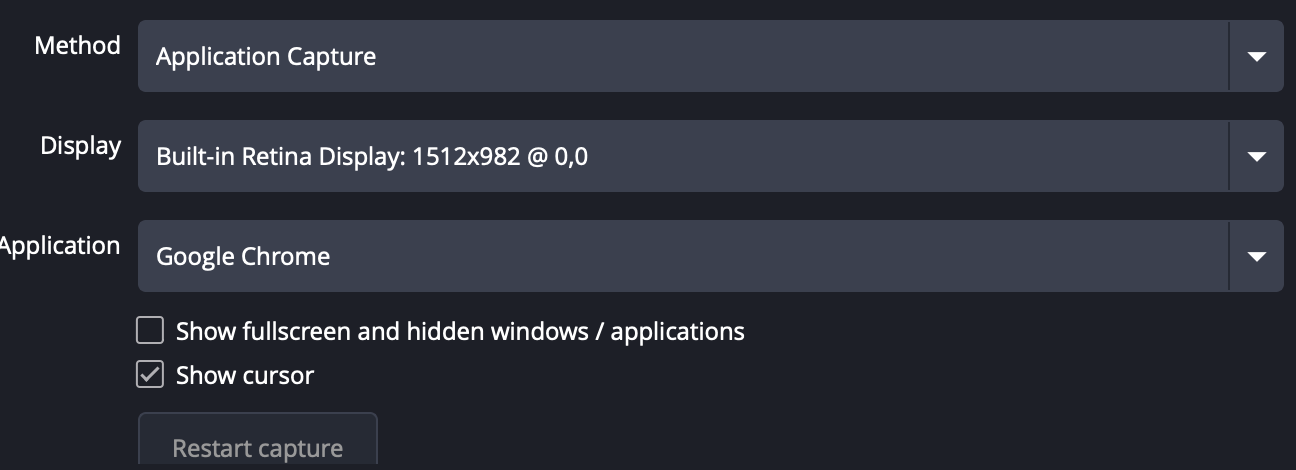Click the Method field label
This screenshot has width=1296, height=470.
(x=77, y=45)
